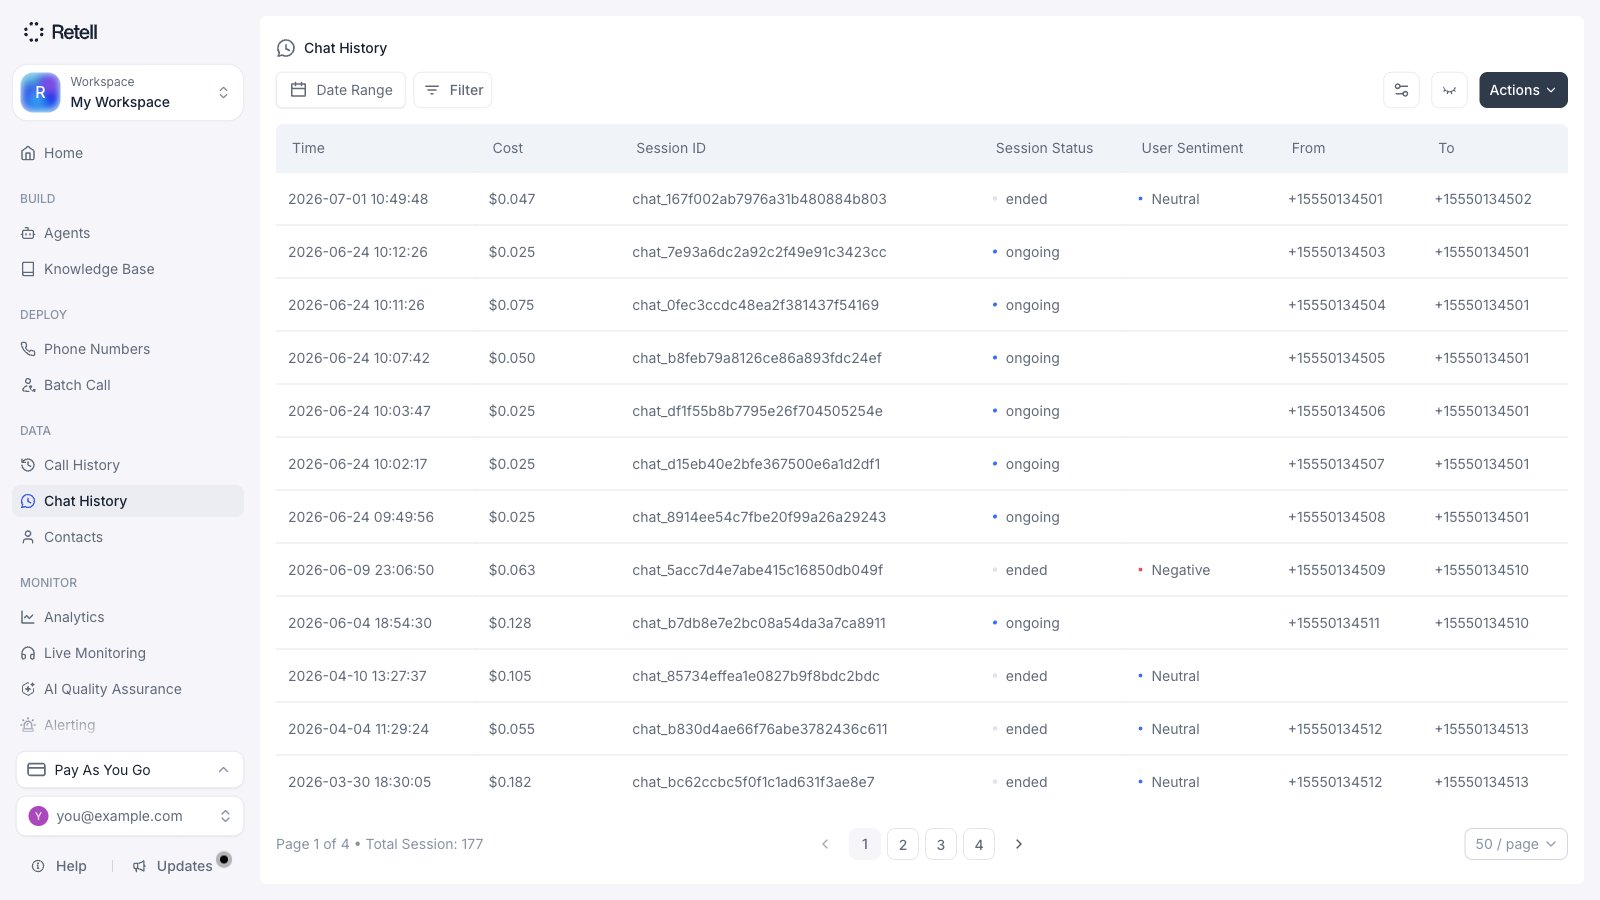1600x900 pixels.
Task: Open session chat_df1f55b8b7795e26f704505254e
Action: click(757, 411)
